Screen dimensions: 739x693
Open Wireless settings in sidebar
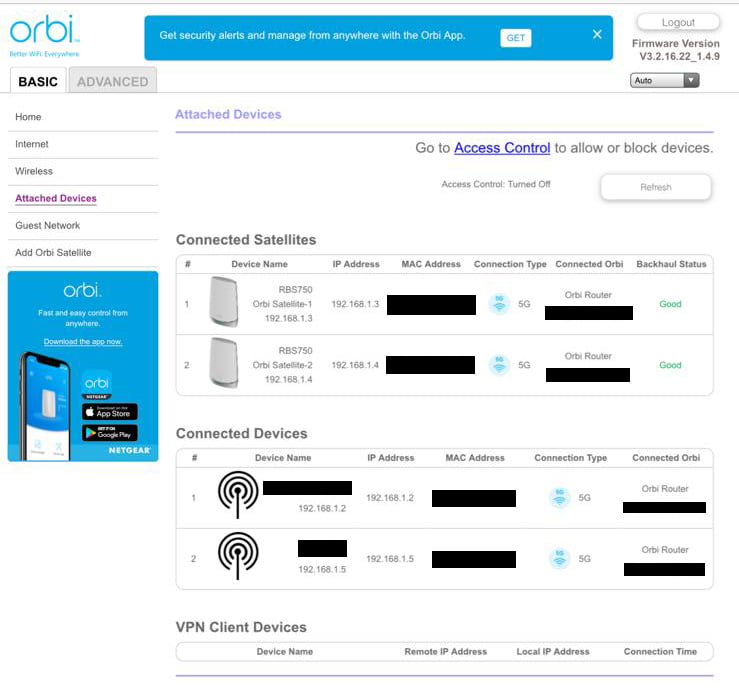tap(34, 171)
